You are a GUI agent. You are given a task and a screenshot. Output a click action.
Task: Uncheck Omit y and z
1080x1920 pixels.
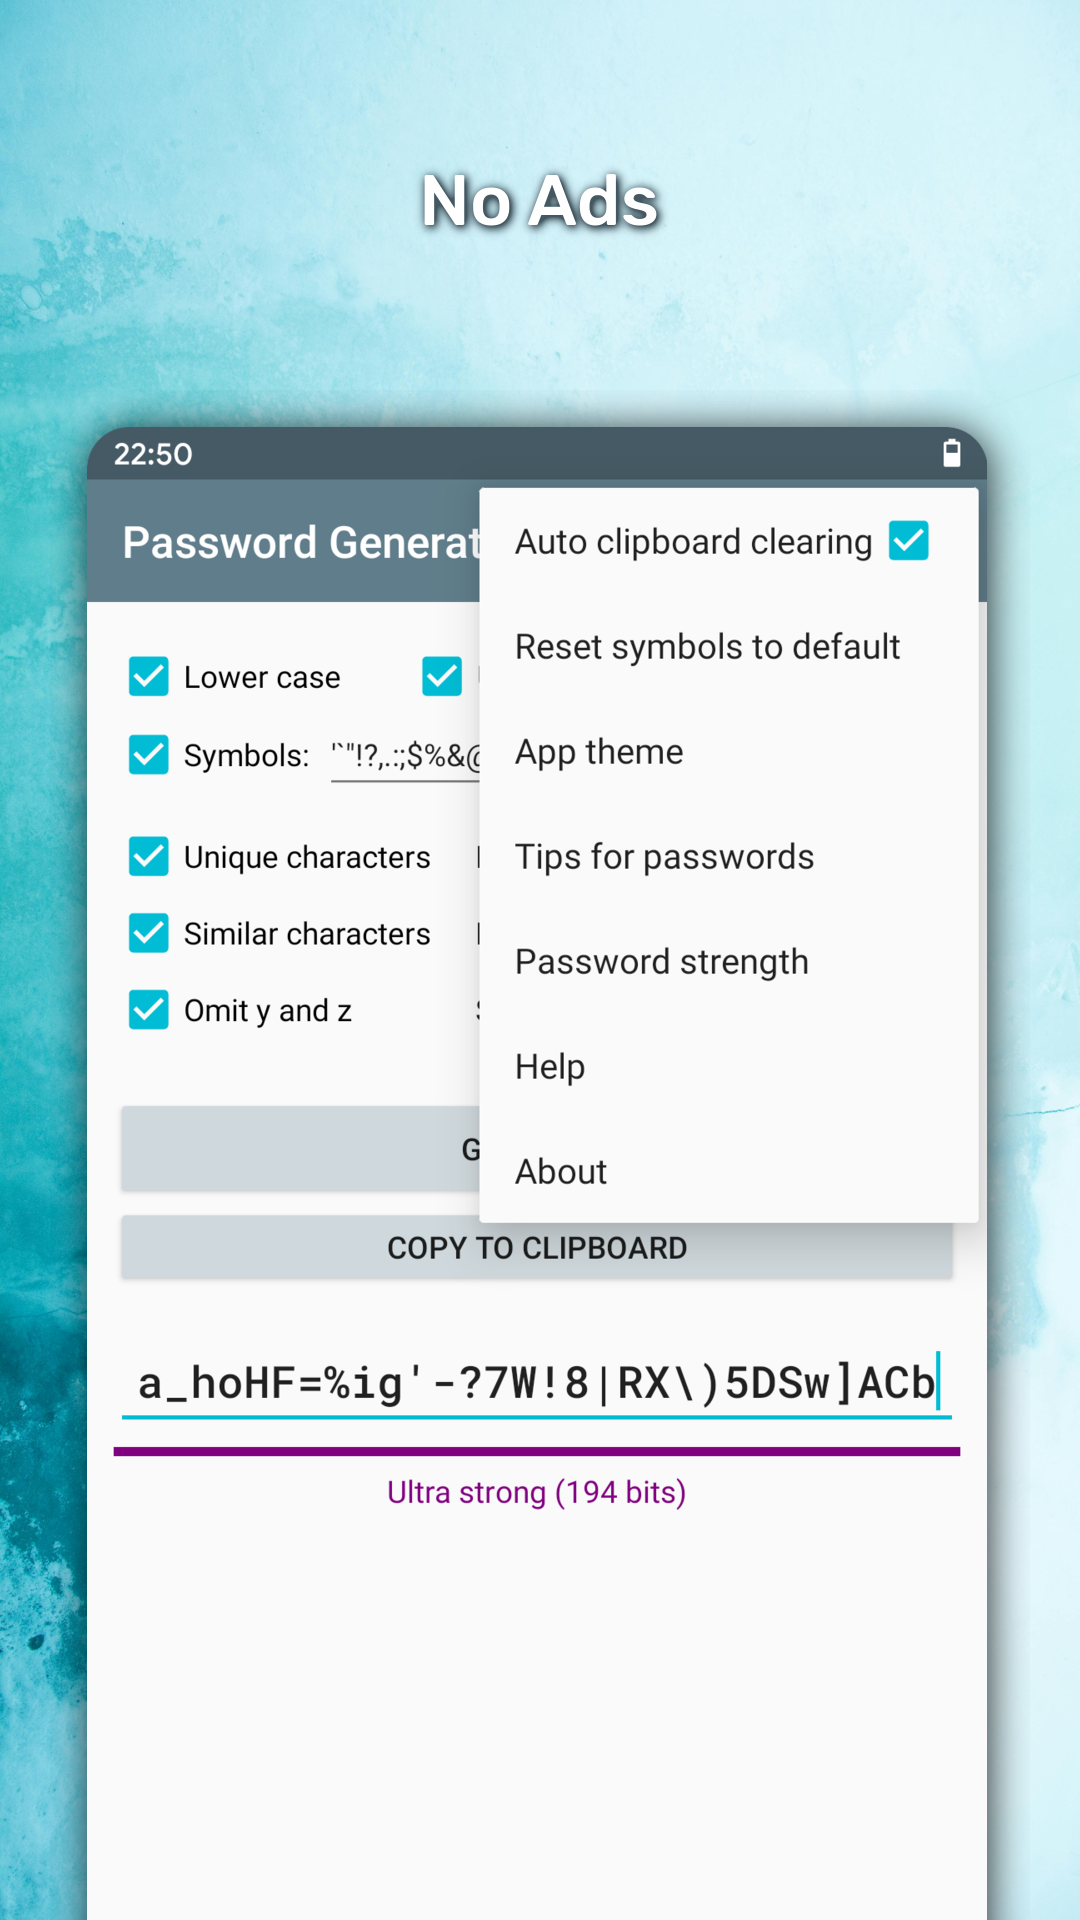(x=149, y=1010)
